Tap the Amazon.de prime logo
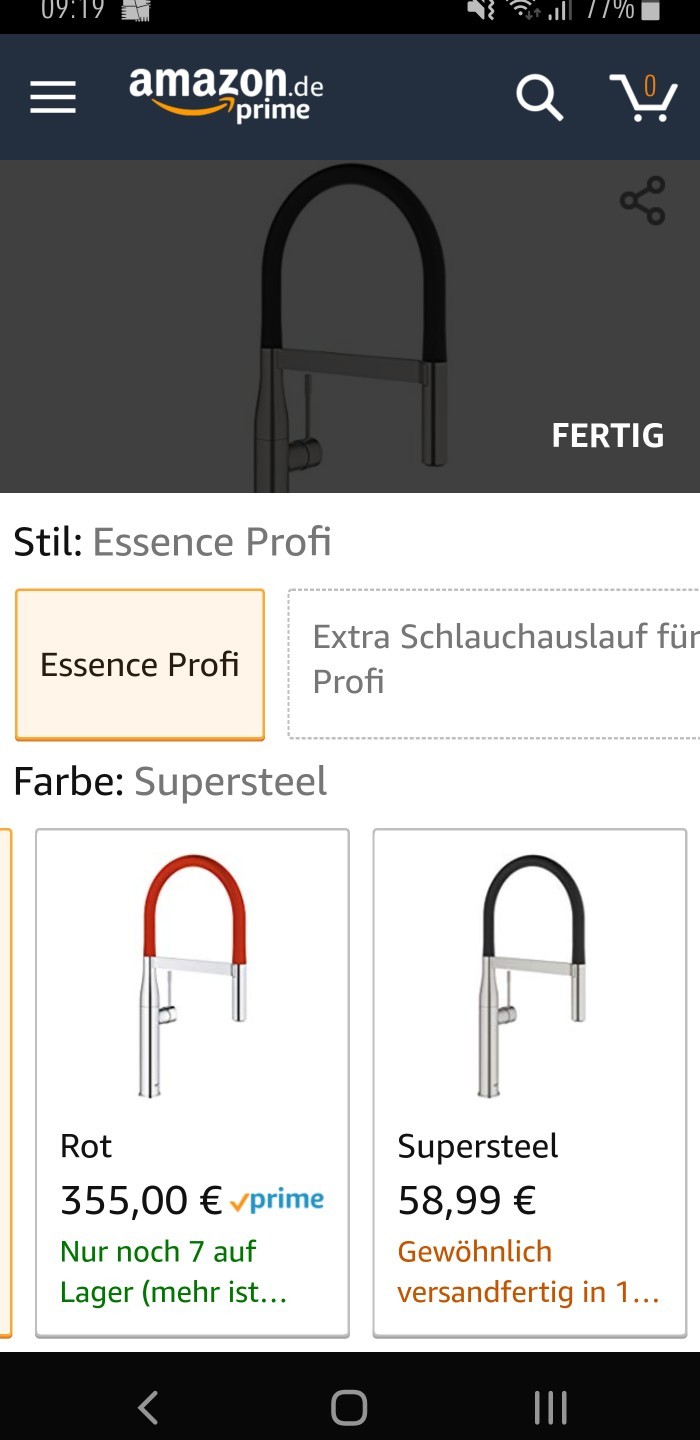Image resolution: width=700 pixels, height=1440 pixels. click(x=226, y=94)
